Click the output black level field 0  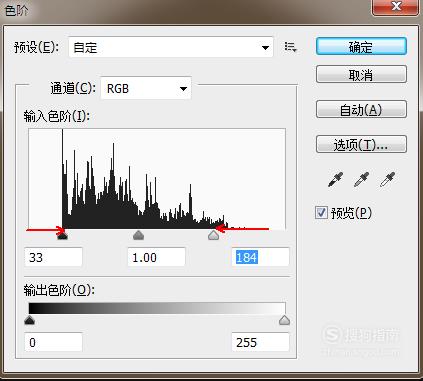[x=53, y=342]
